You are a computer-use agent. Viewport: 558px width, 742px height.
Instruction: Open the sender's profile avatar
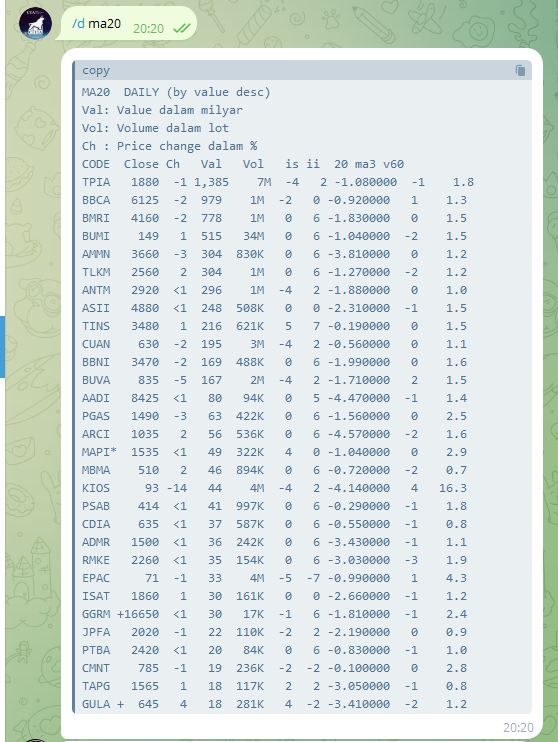(x=35, y=23)
